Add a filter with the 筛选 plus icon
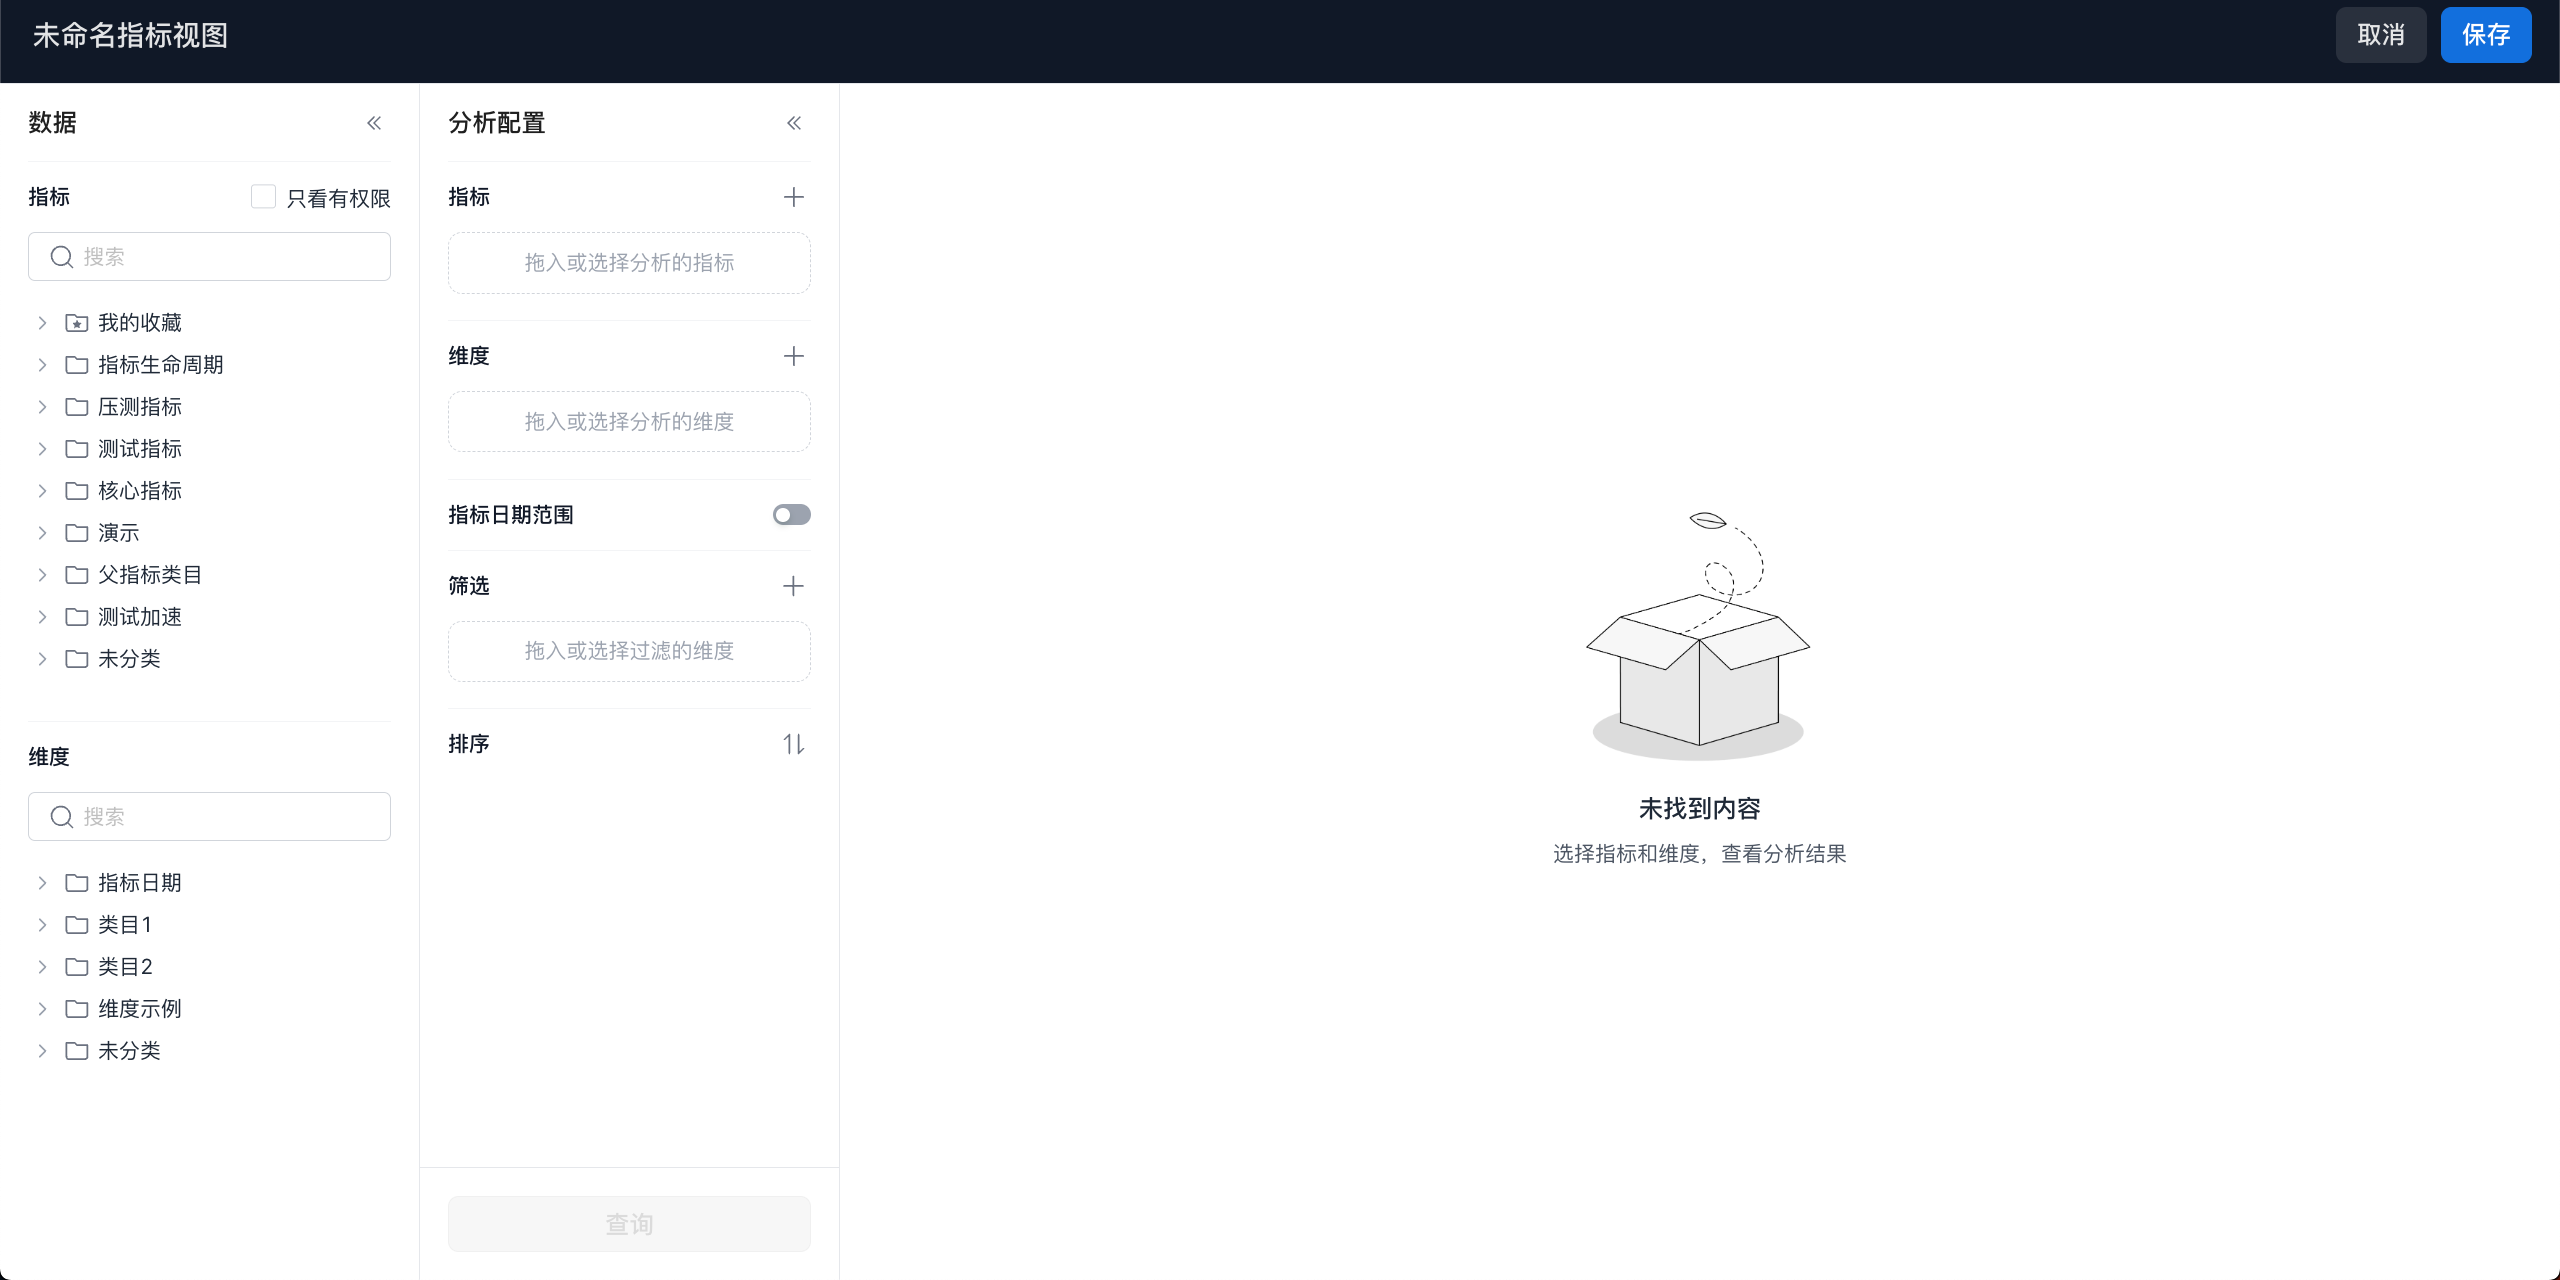Screen dimensions: 2560x1280 pyautogui.click(x=794, y=586)
